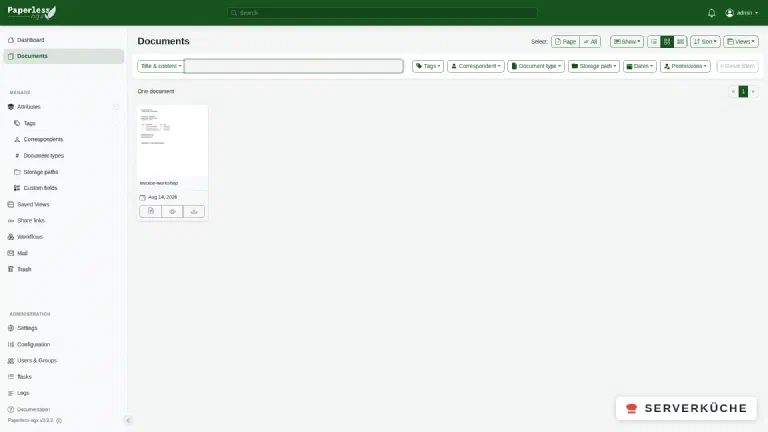Click the invoice-workshop title

[159, 183]
